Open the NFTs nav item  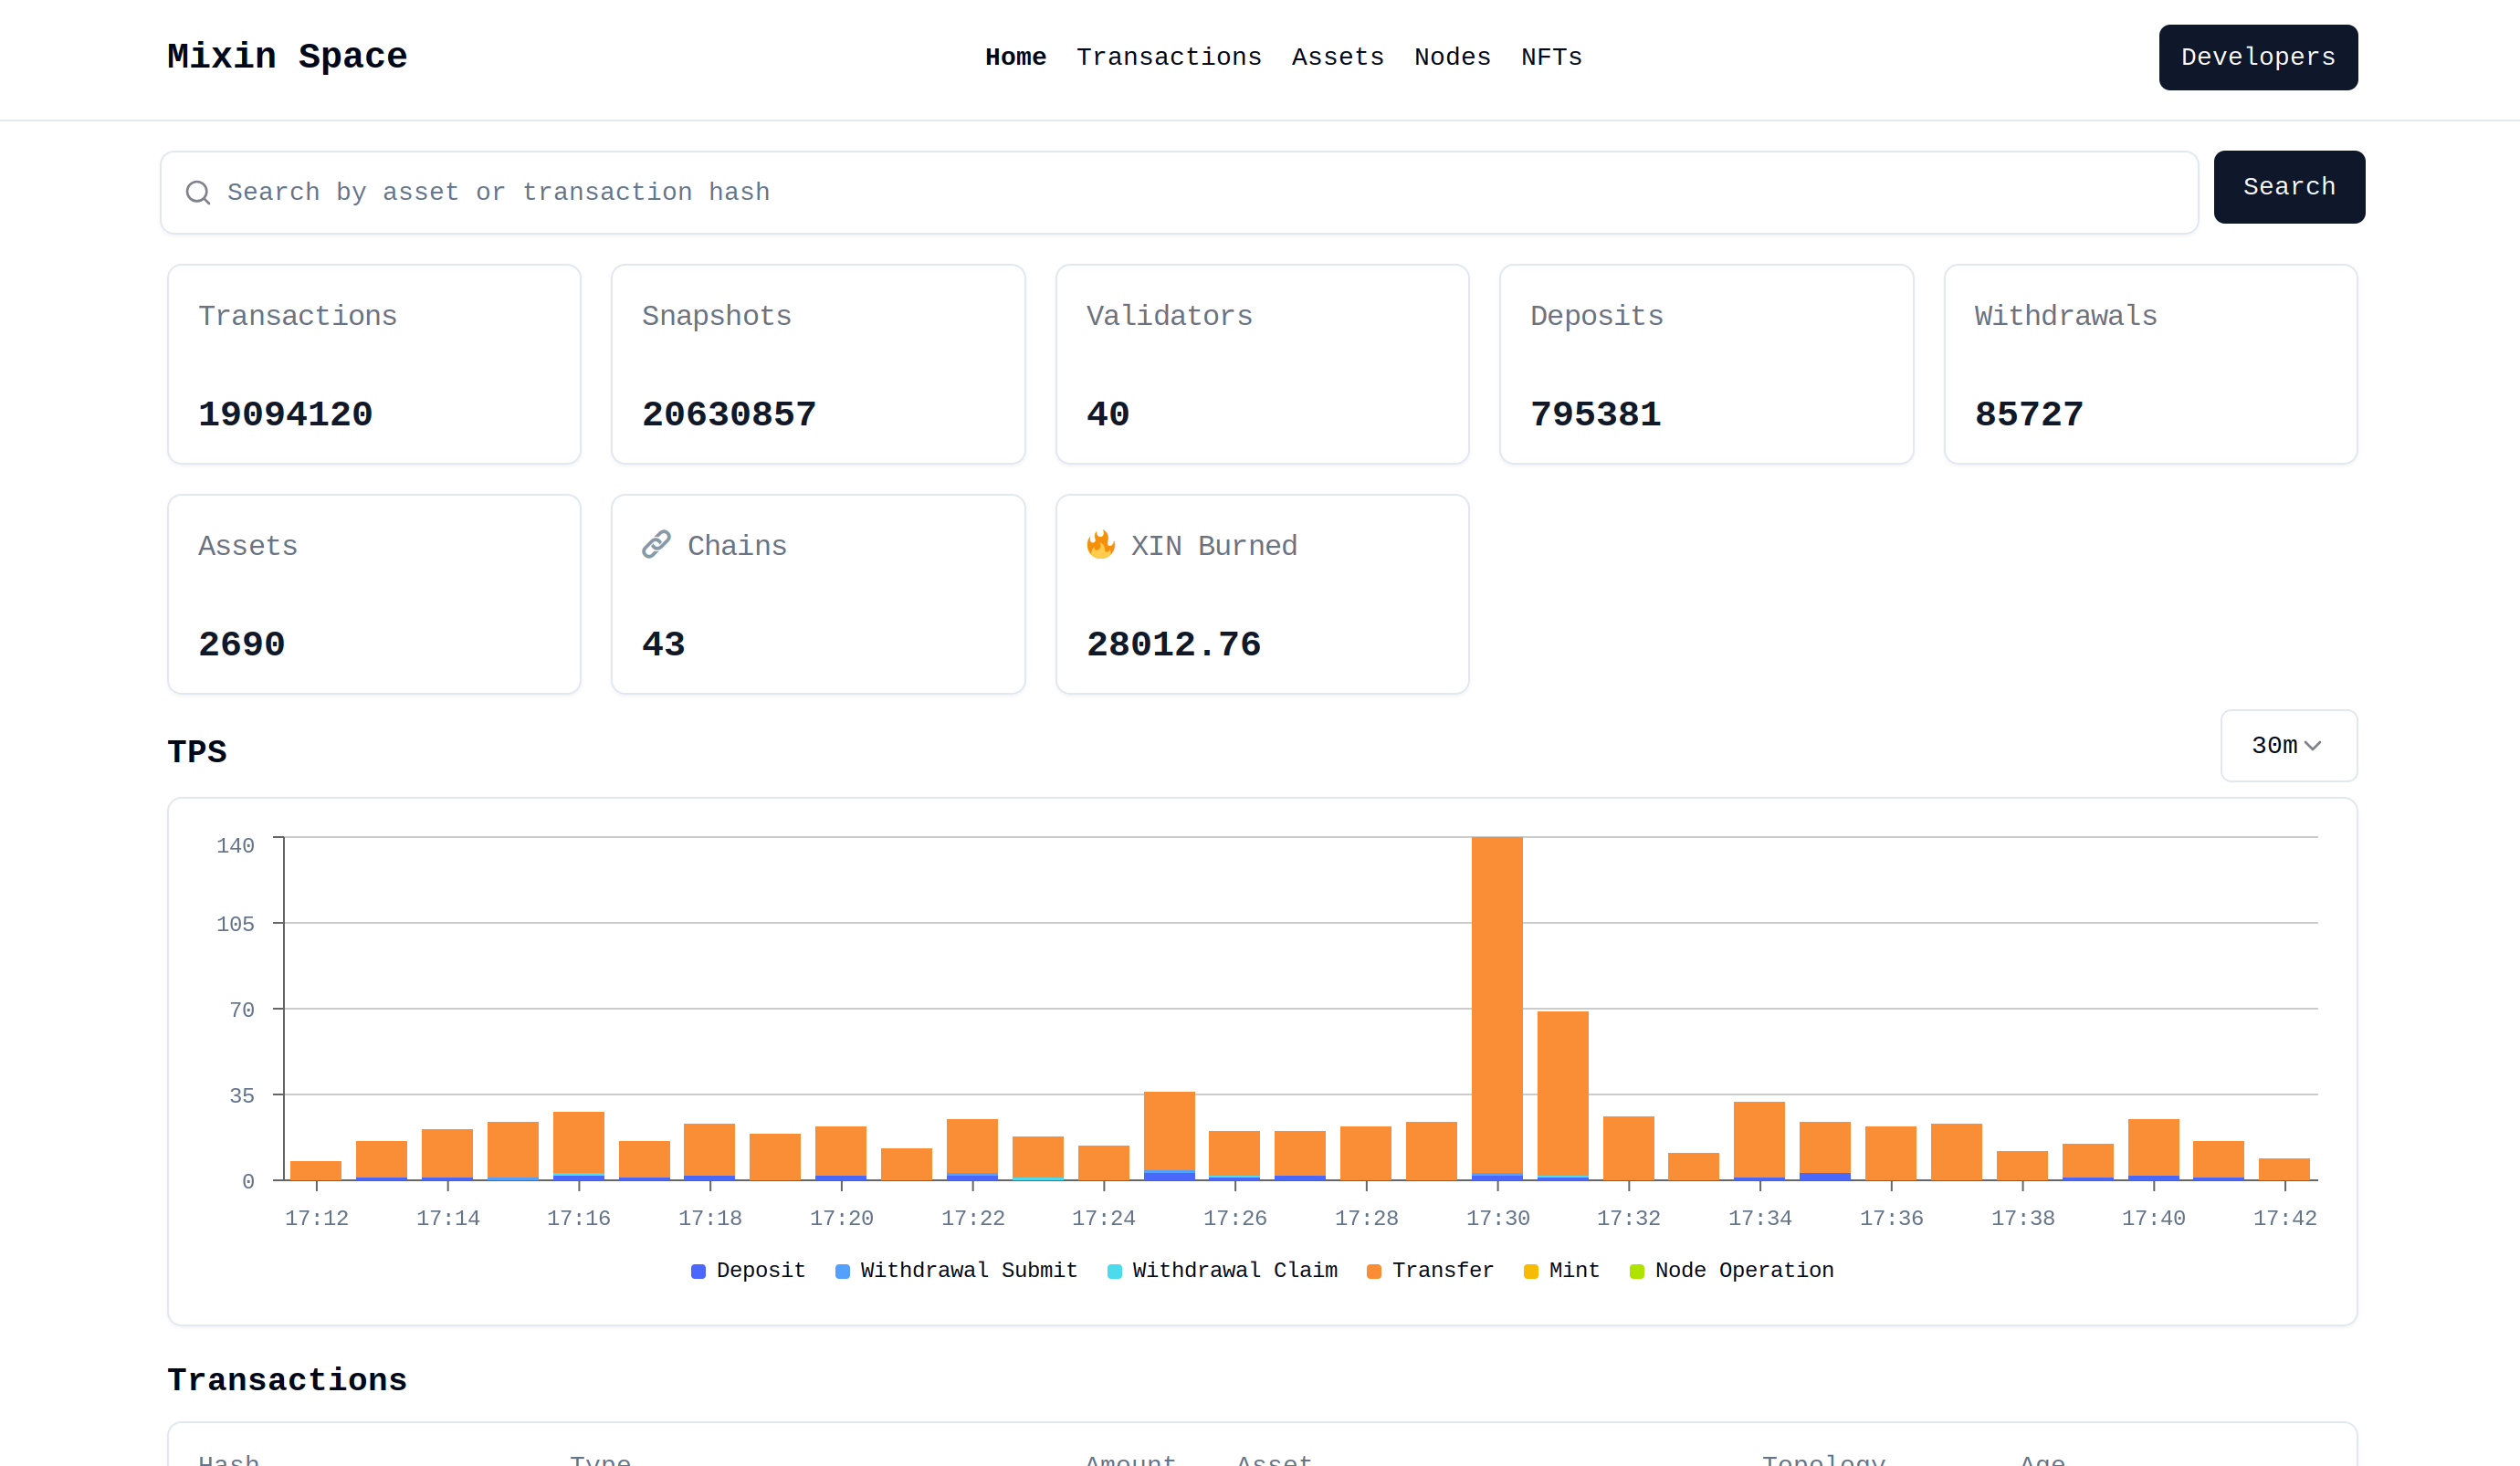1551,57
